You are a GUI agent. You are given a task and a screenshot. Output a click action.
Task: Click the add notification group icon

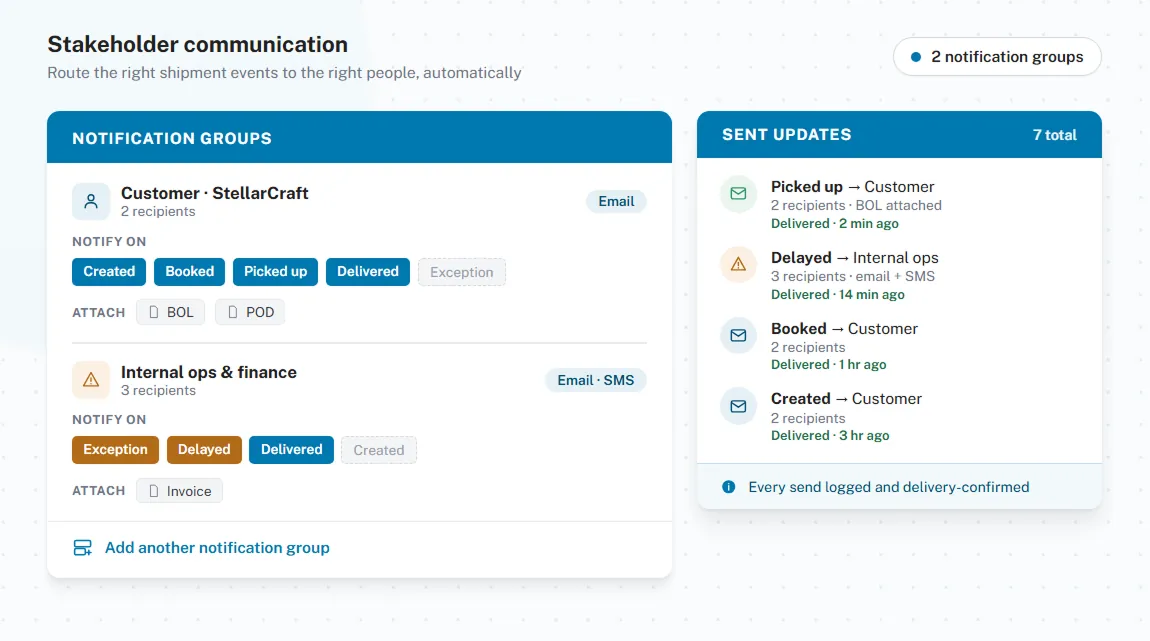point(83,548)
